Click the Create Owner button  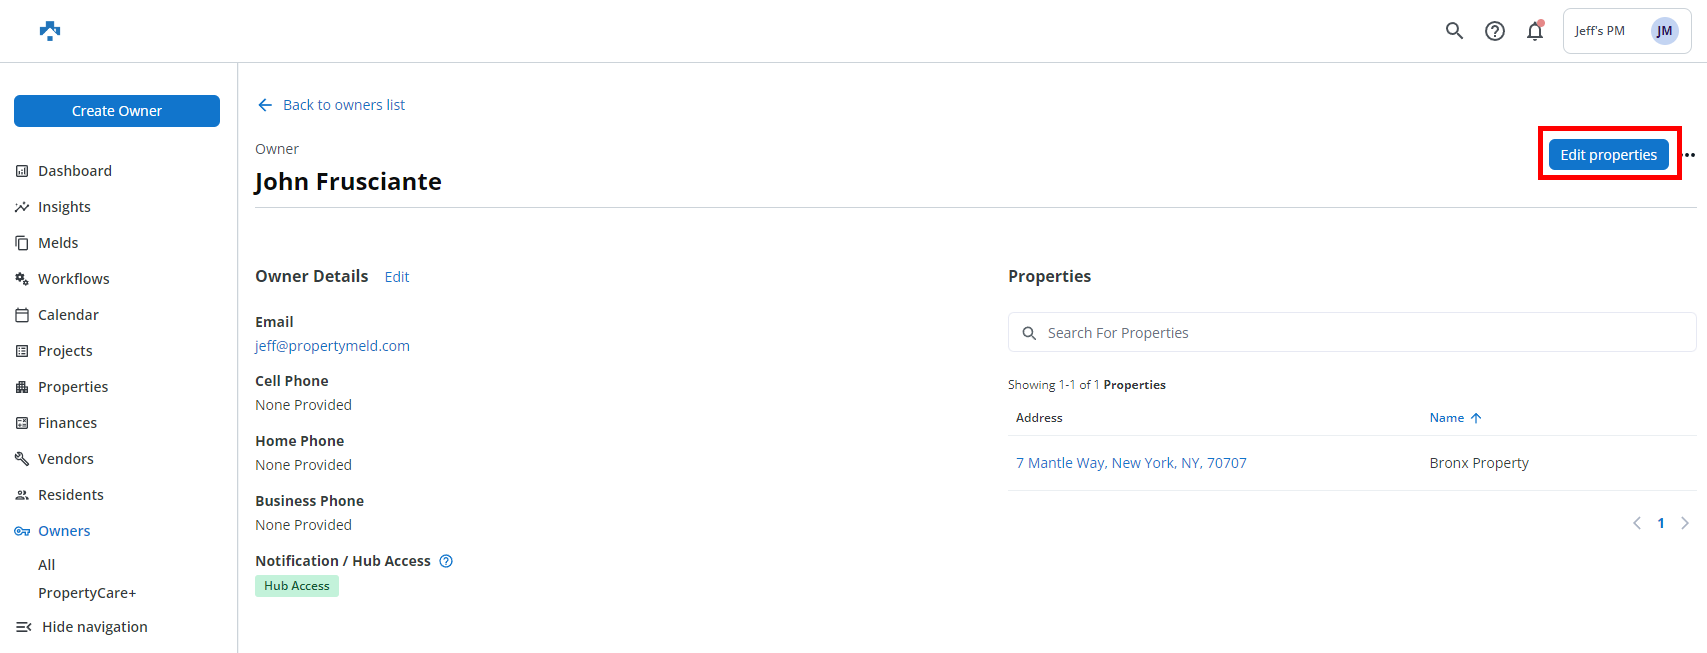tap(117, 111)
